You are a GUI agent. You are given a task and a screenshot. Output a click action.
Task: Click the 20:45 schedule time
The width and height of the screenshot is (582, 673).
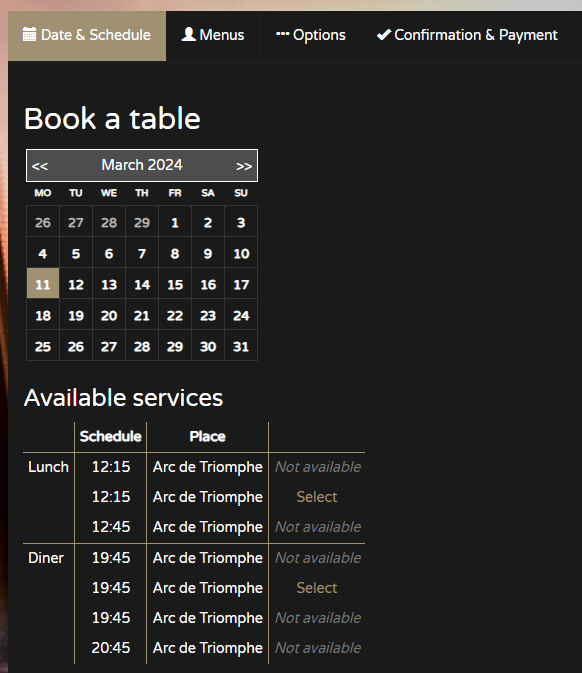[x=111, y=648]
